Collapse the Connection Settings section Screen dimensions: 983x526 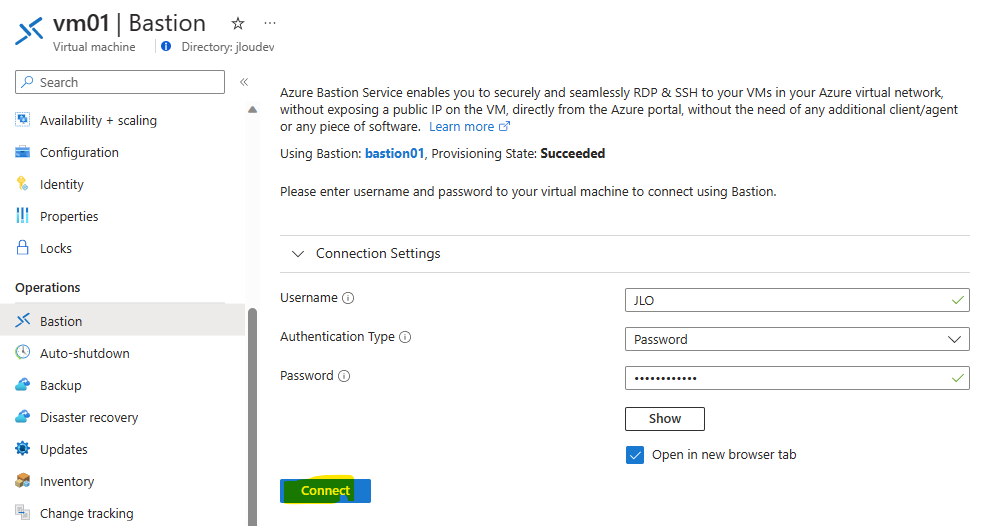pos(298,254)
